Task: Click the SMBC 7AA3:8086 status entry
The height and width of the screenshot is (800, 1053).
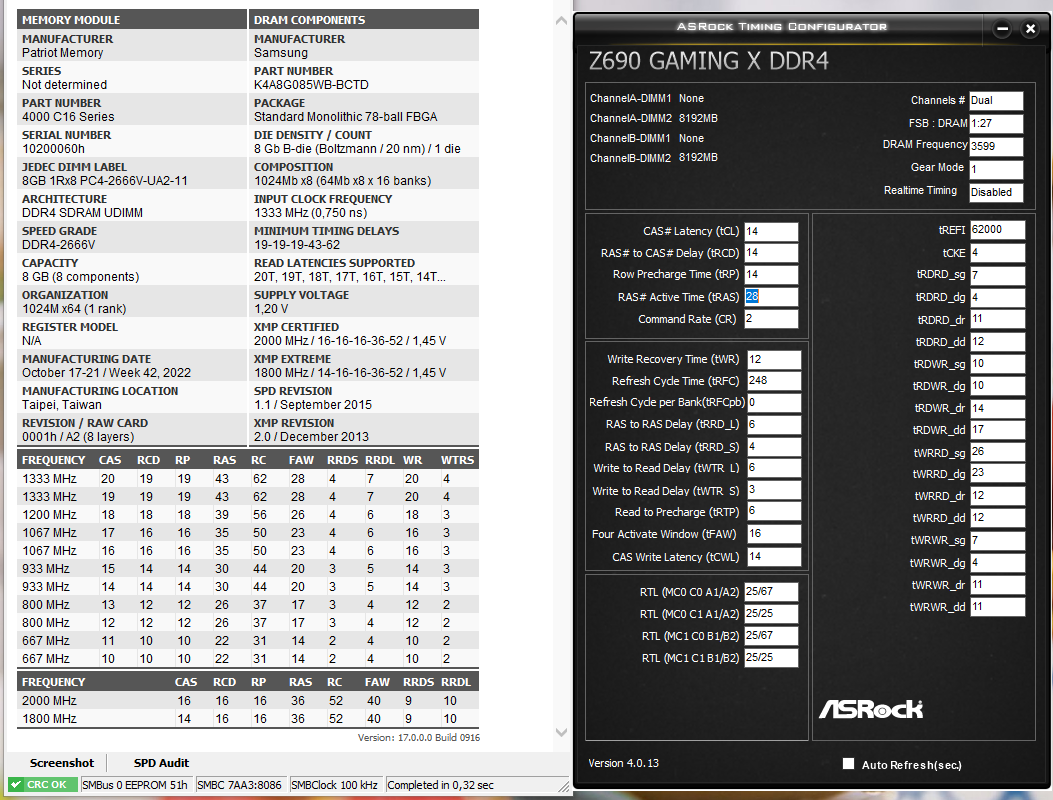Action: point(240,785)
